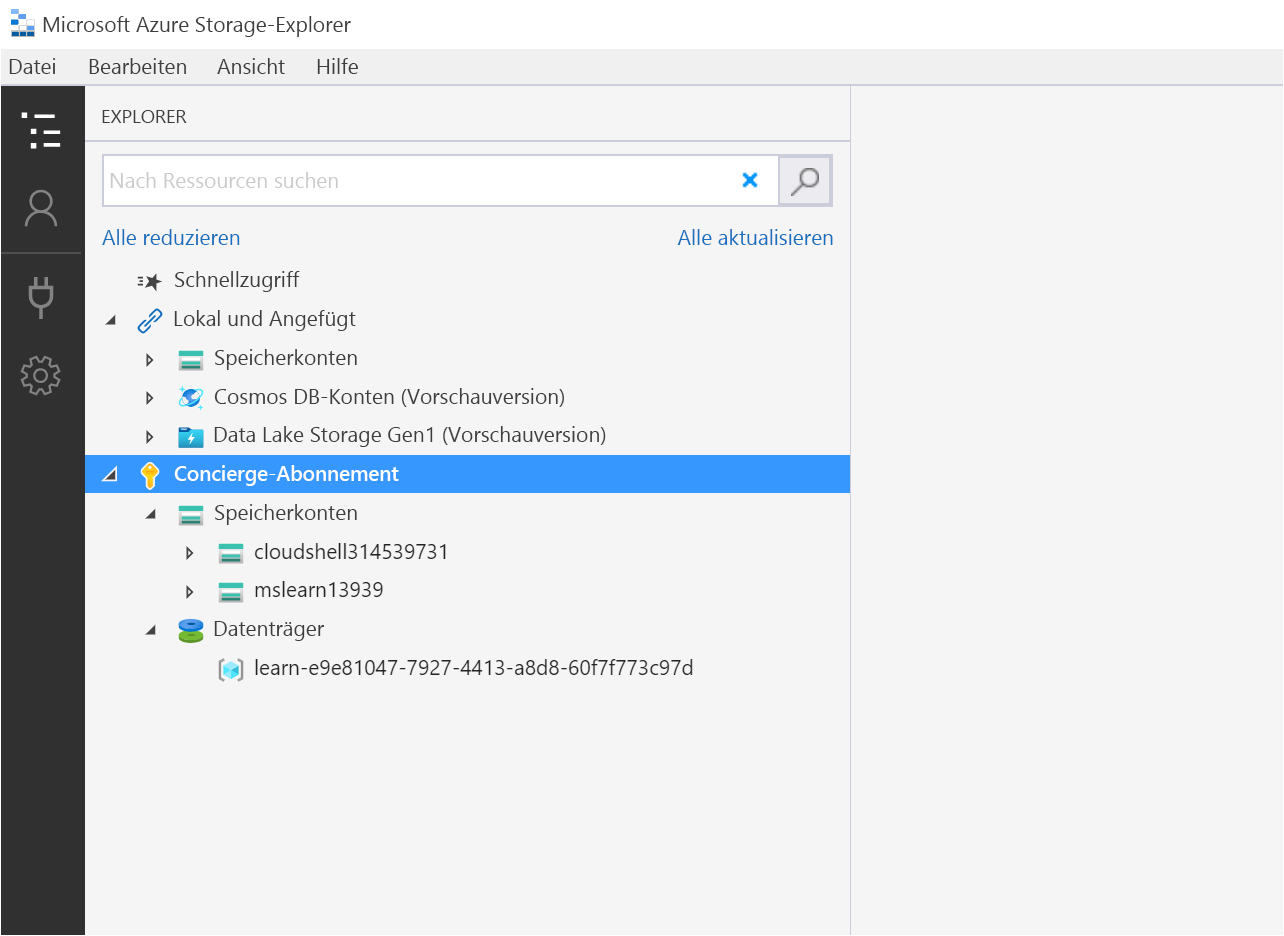Open the Bearbeiten menu
The height and width of the screenshot is (936, 1284).
tap(138, 67)
